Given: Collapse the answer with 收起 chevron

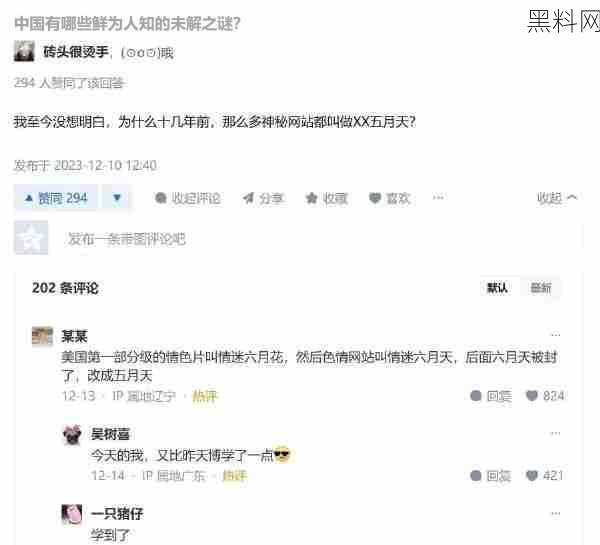Looking at the screenshot, I should point(557,198).
